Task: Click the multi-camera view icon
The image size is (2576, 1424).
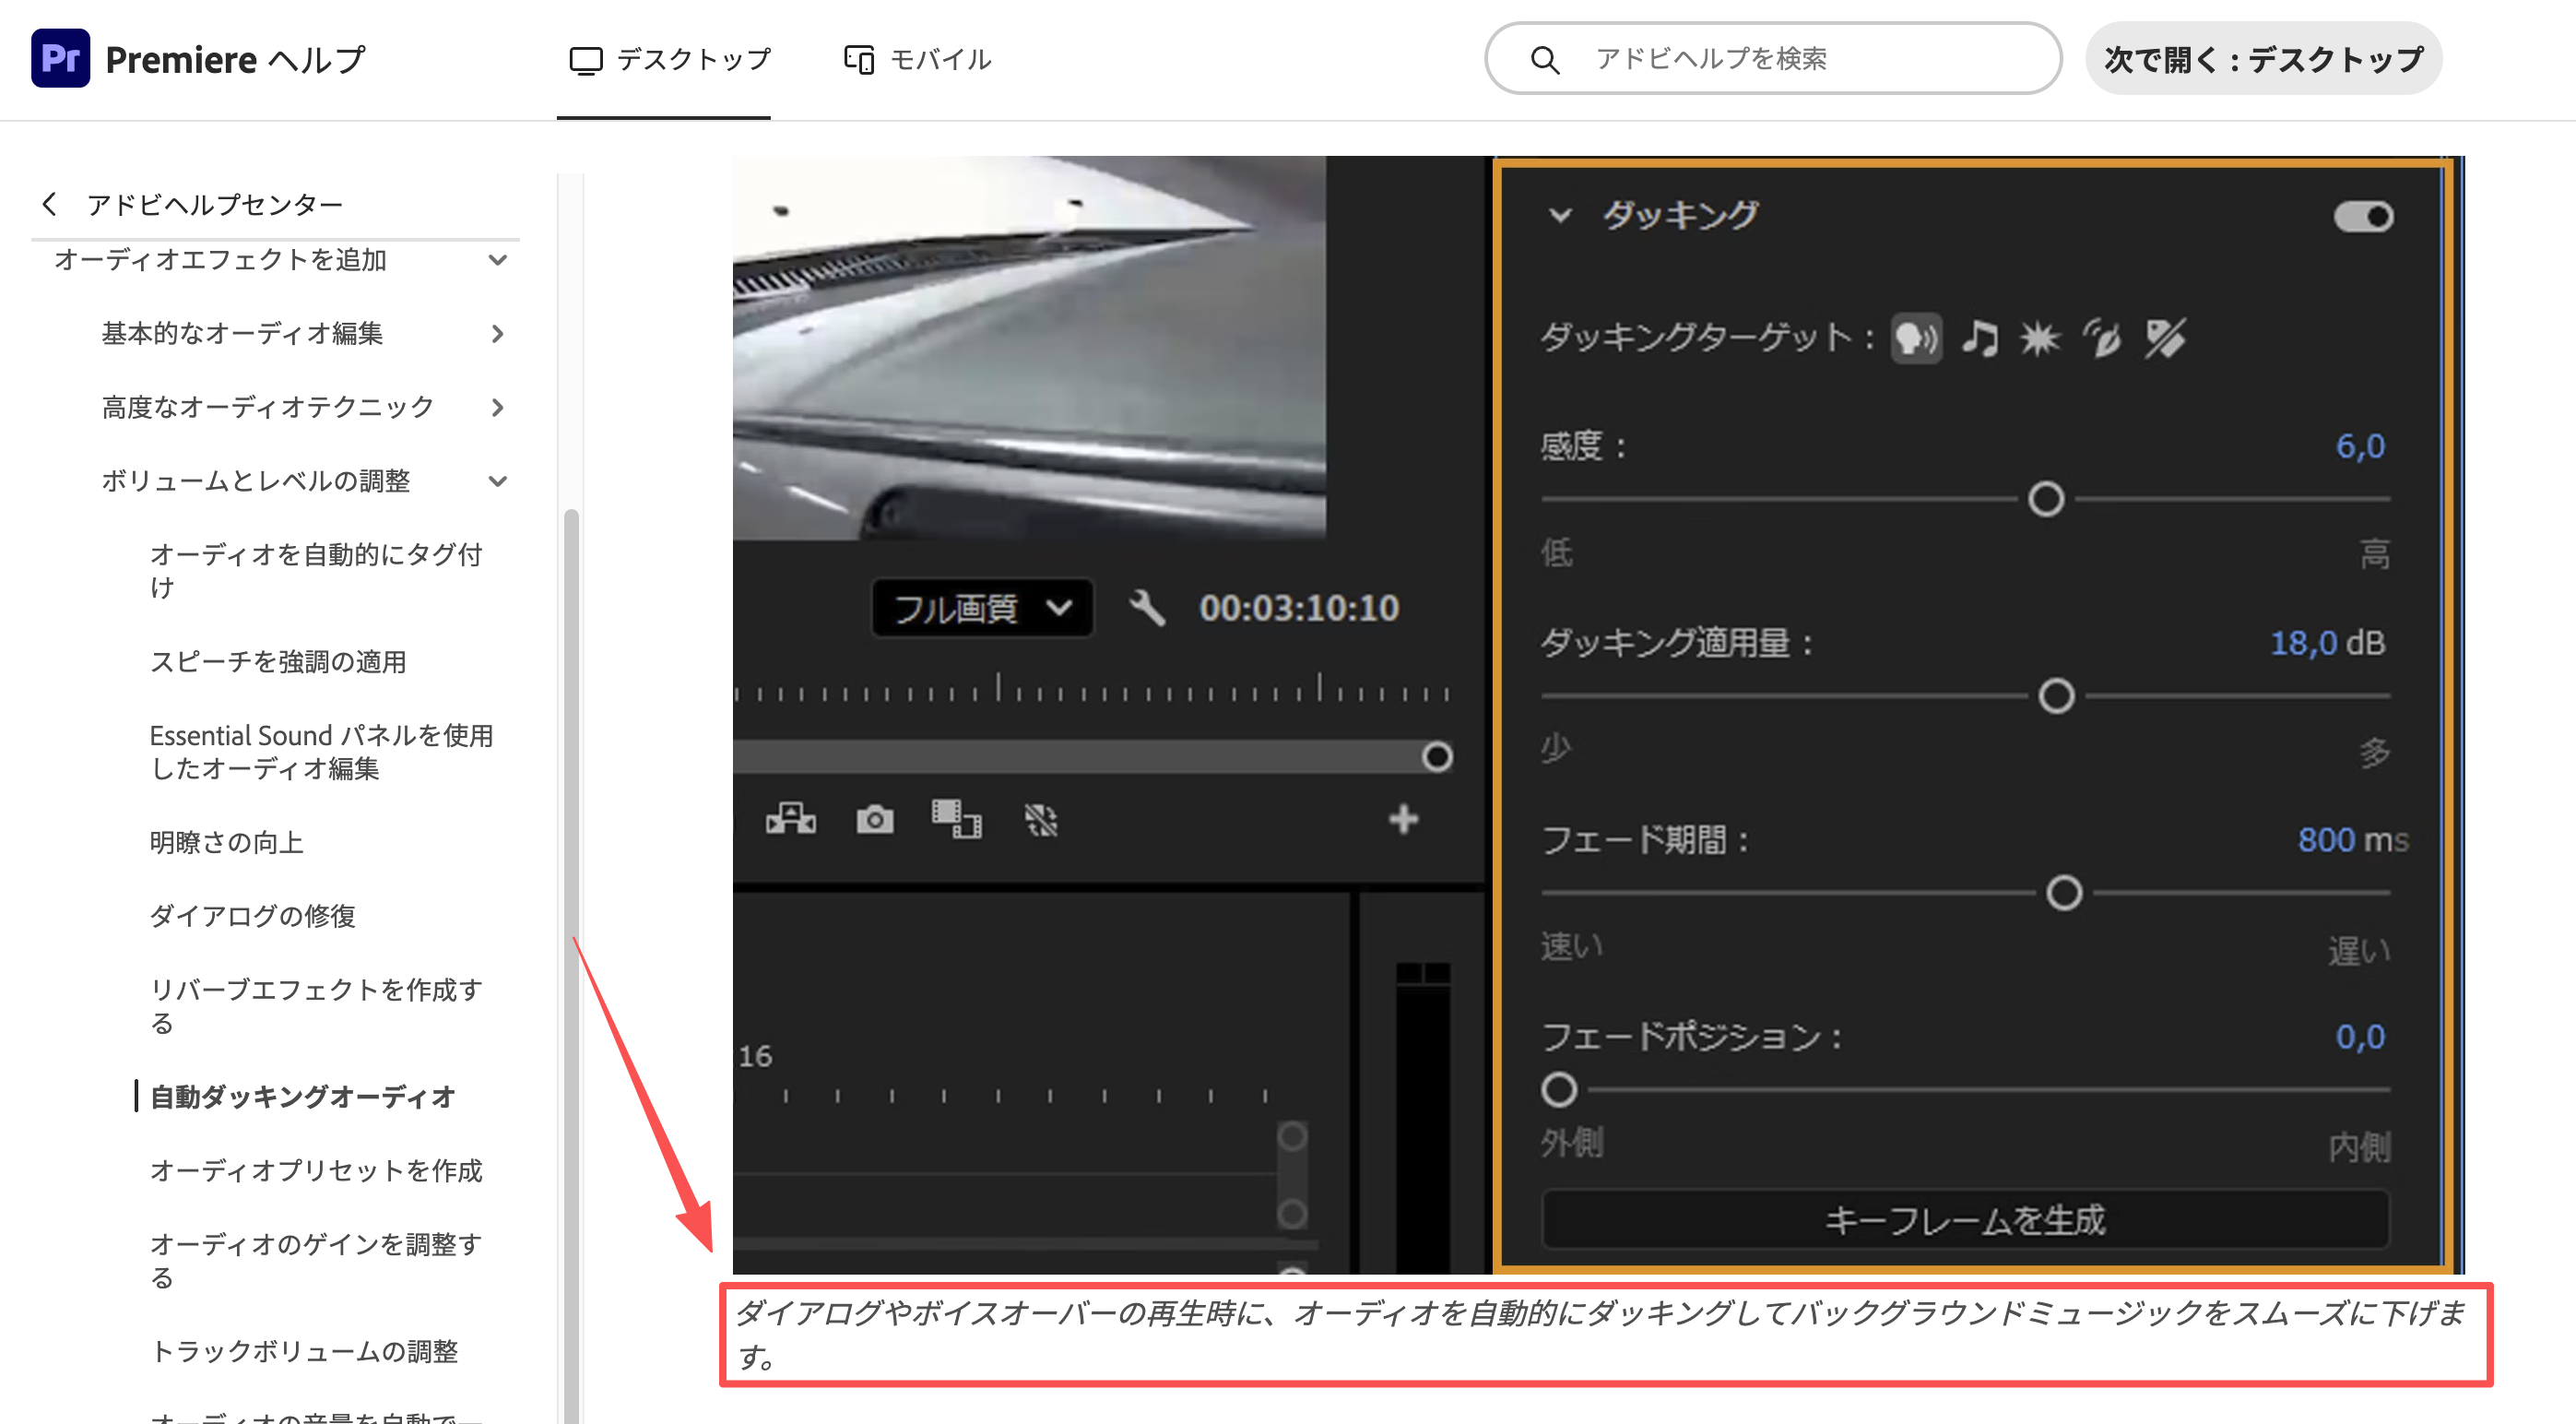Action: coord(791,820)
